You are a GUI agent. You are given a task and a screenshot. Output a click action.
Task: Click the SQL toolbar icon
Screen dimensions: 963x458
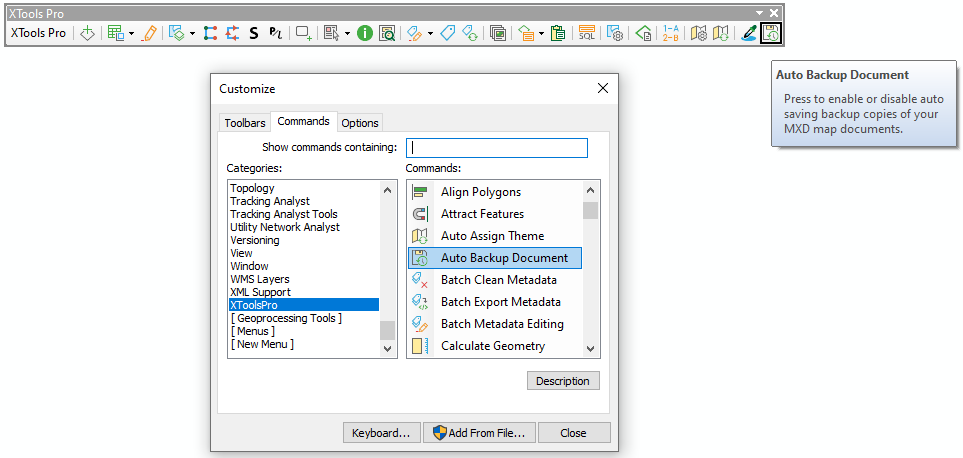coord(587,33)
